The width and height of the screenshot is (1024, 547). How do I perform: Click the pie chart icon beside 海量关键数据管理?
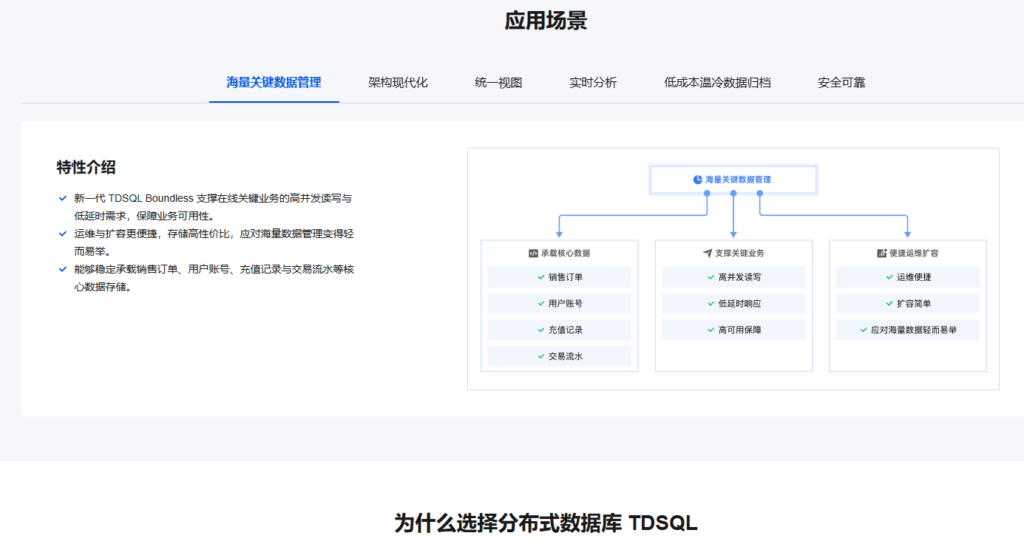(x=697, y=180)
